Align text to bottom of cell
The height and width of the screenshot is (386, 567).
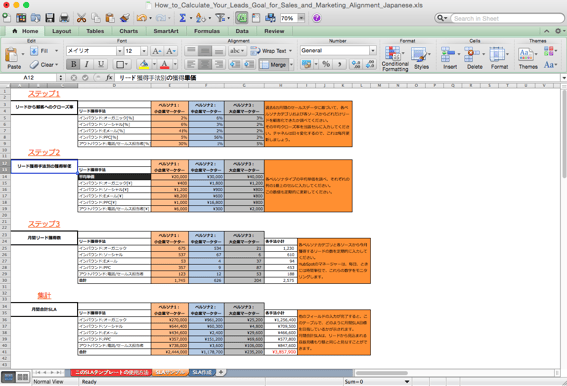click(x=218, y=51)
